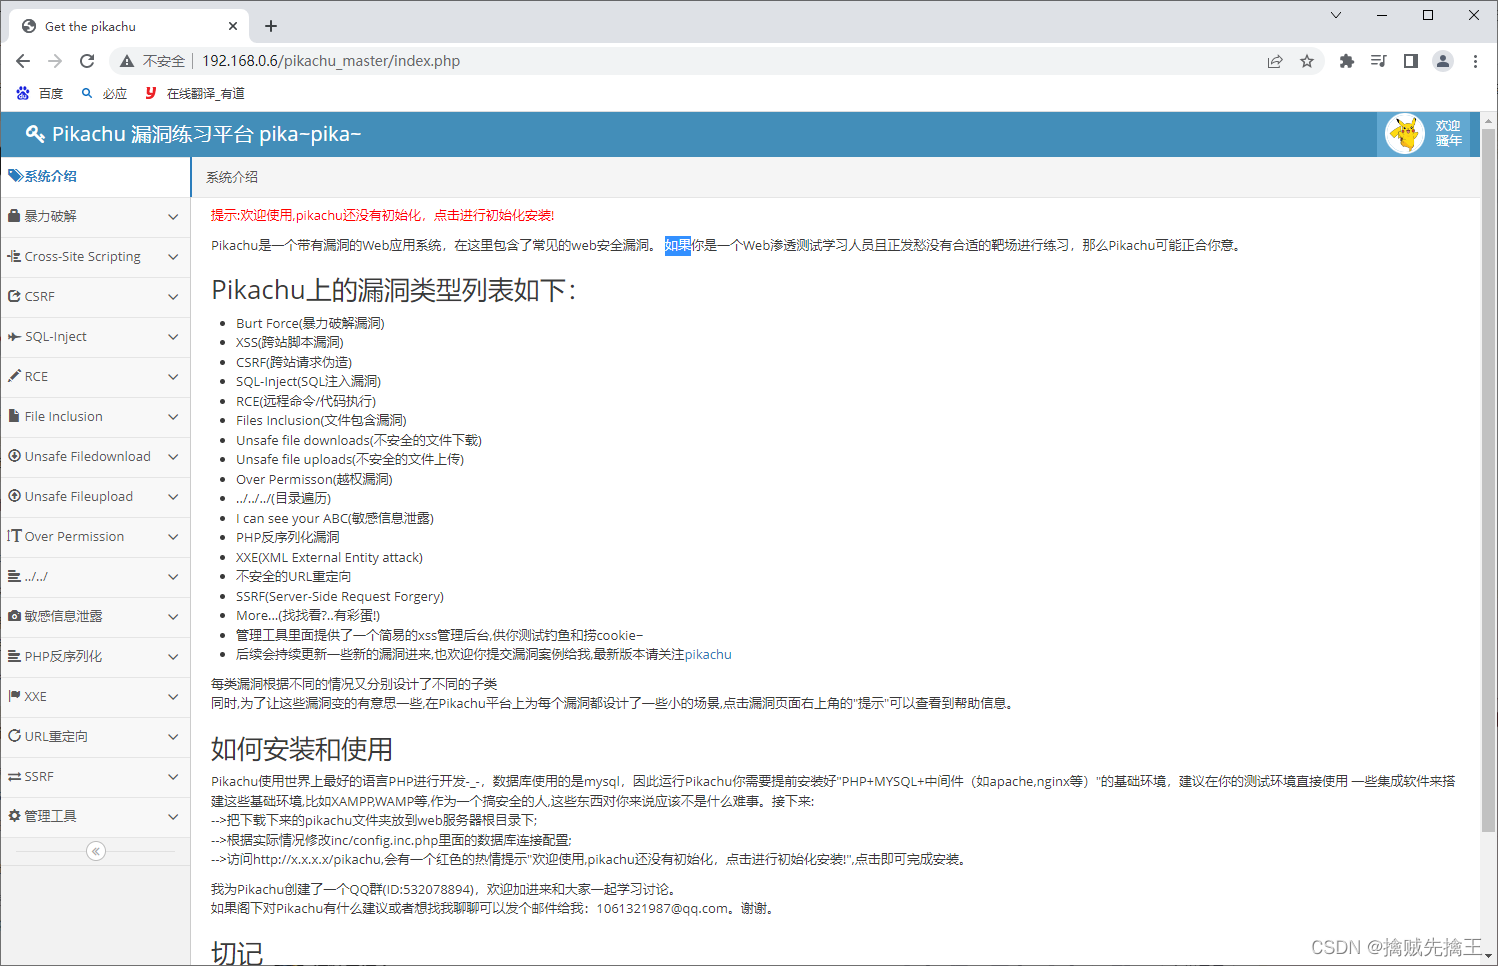Viewport: 1498px width, 966px height.
Task: Follow the blue pikachu link
Action: coord(708,654)
